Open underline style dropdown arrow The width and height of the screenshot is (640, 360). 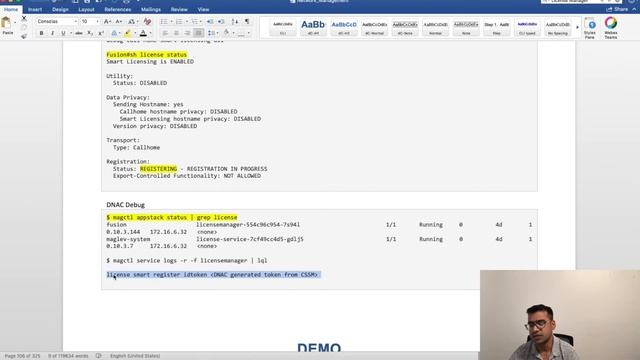coord(71,33)
